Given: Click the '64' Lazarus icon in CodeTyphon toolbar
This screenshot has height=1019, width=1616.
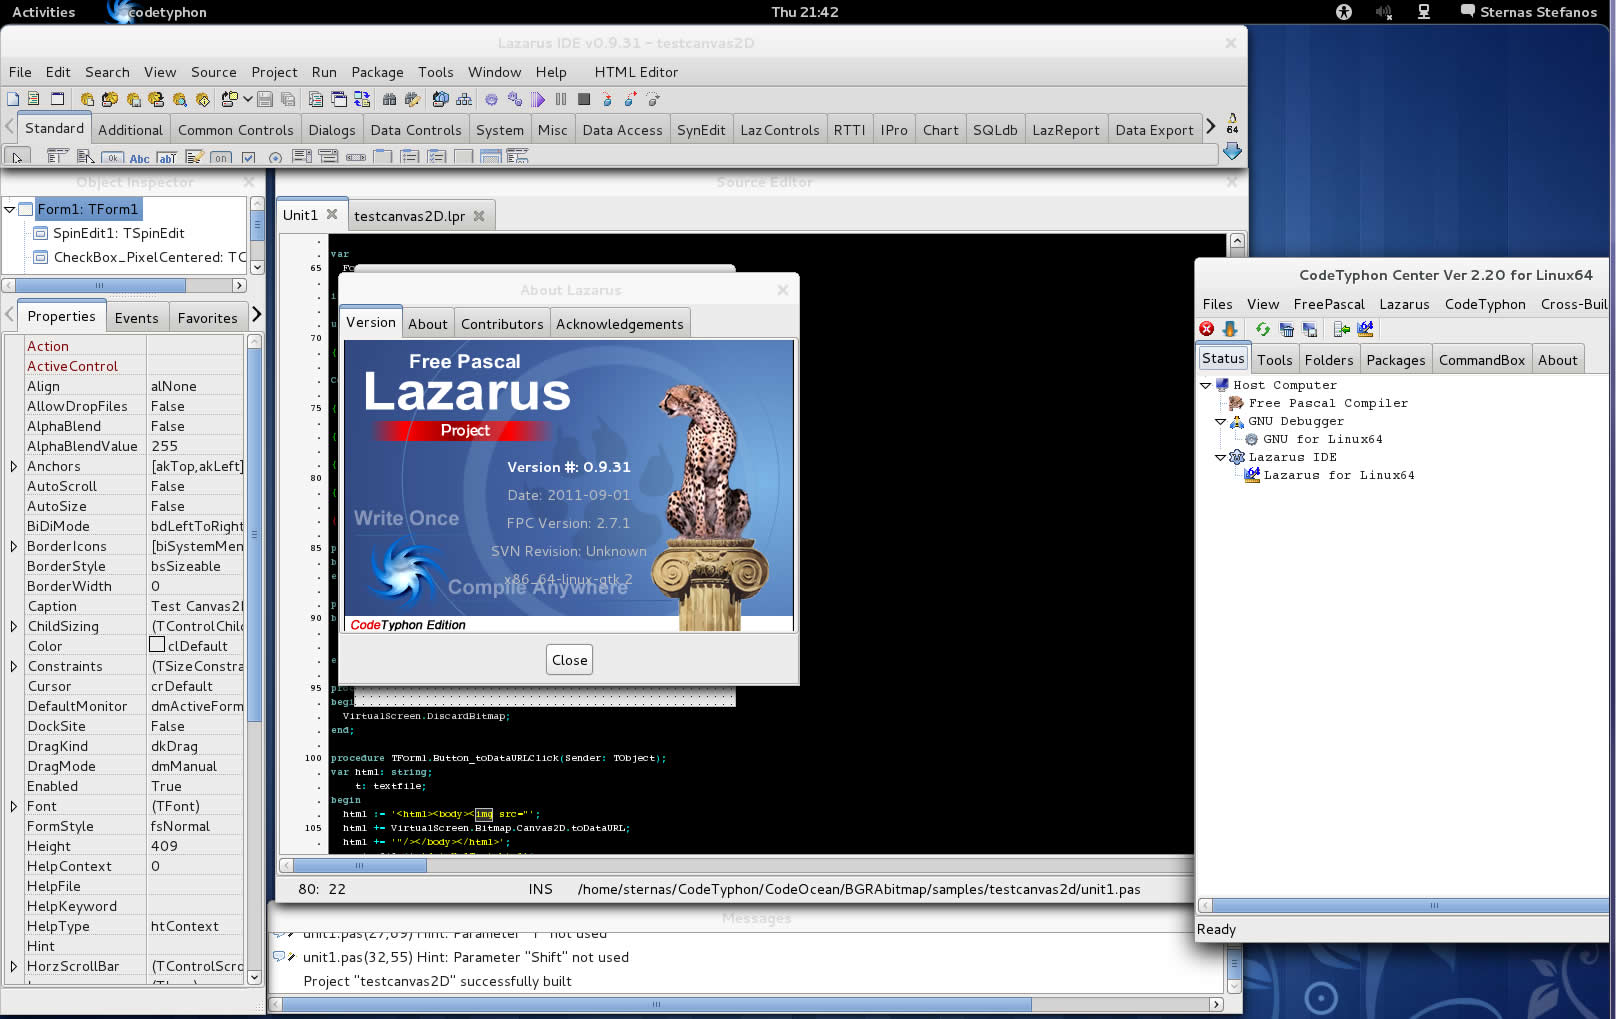Looking at the screenshot, I should 1365,329.
